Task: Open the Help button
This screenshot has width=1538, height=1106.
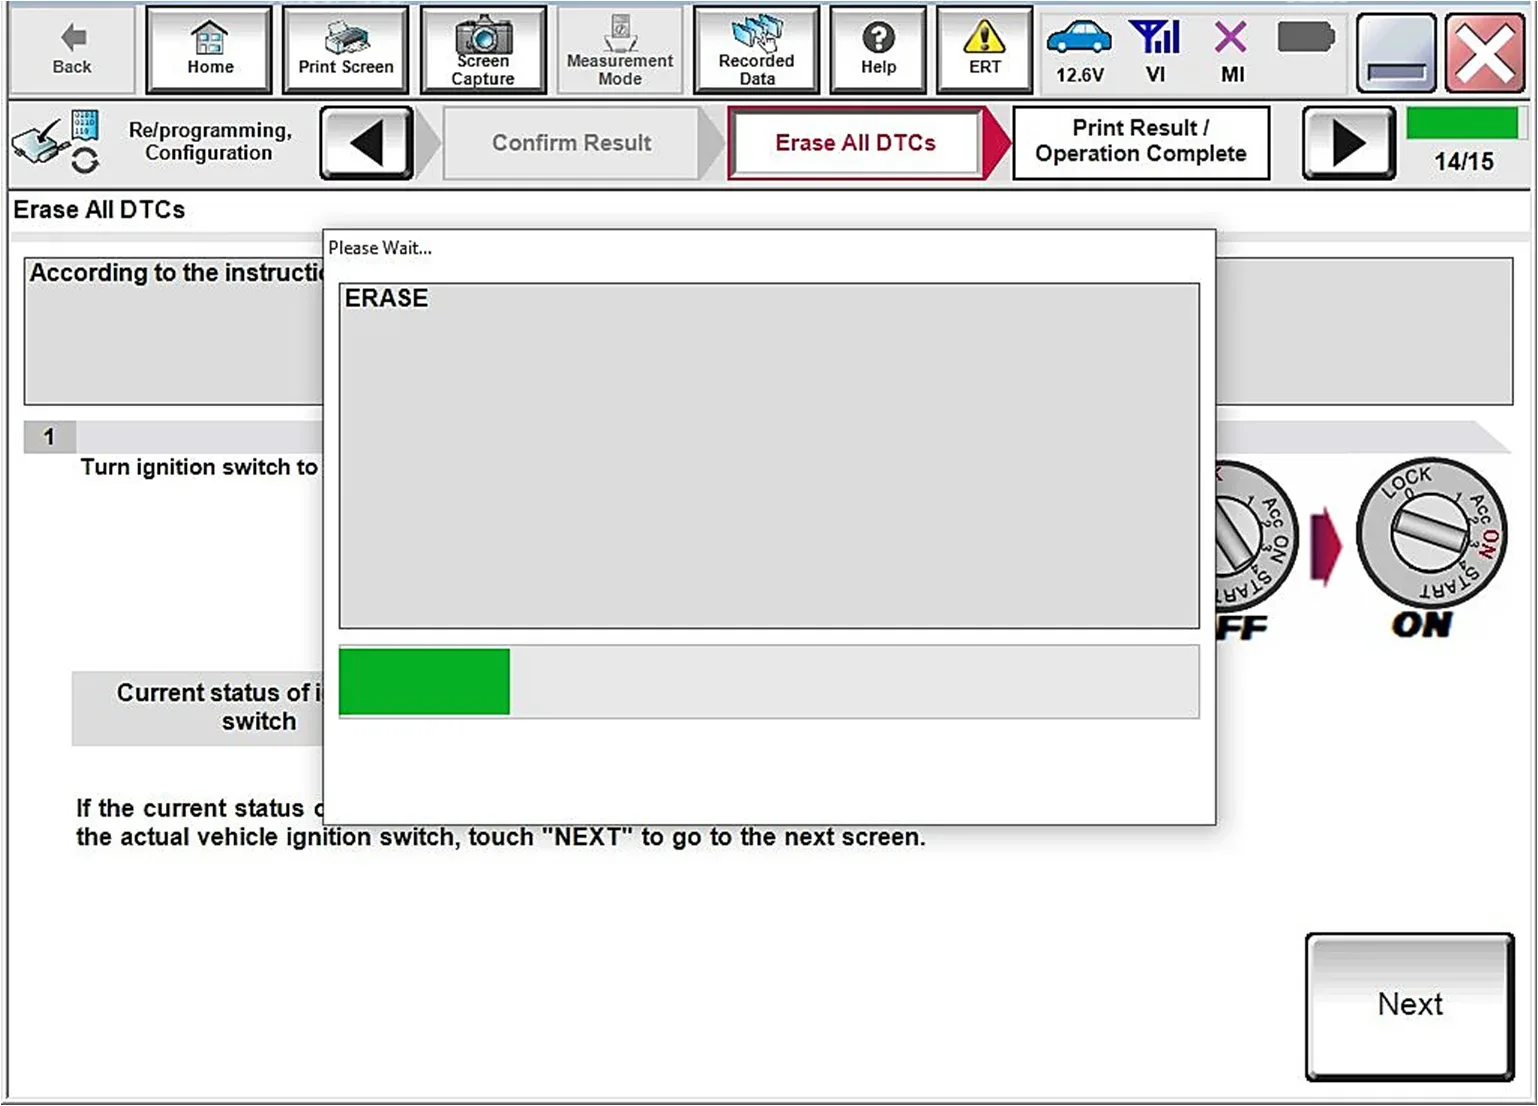Action: pos(879,50)
